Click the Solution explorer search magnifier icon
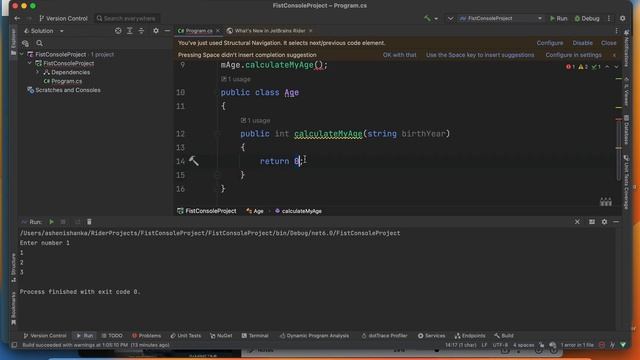The height and width of the screenshot is (360, 640). (39, 43)
